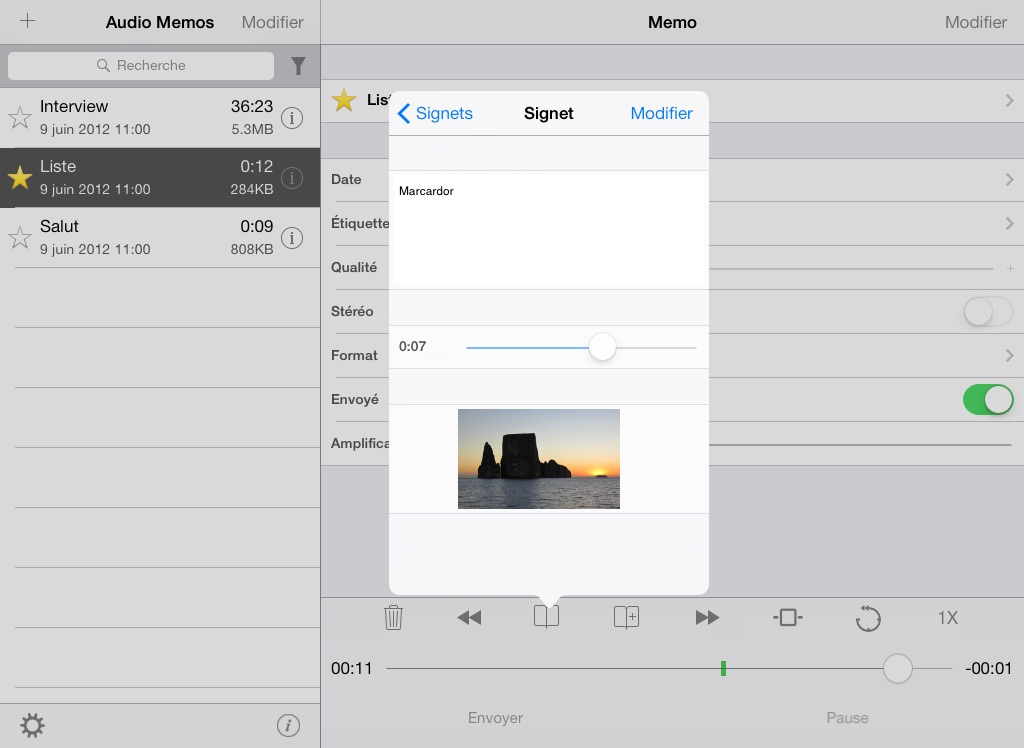Expand the Format row chevron
Viewport: 1024px width, 748px height.
tap(1009, 355)
